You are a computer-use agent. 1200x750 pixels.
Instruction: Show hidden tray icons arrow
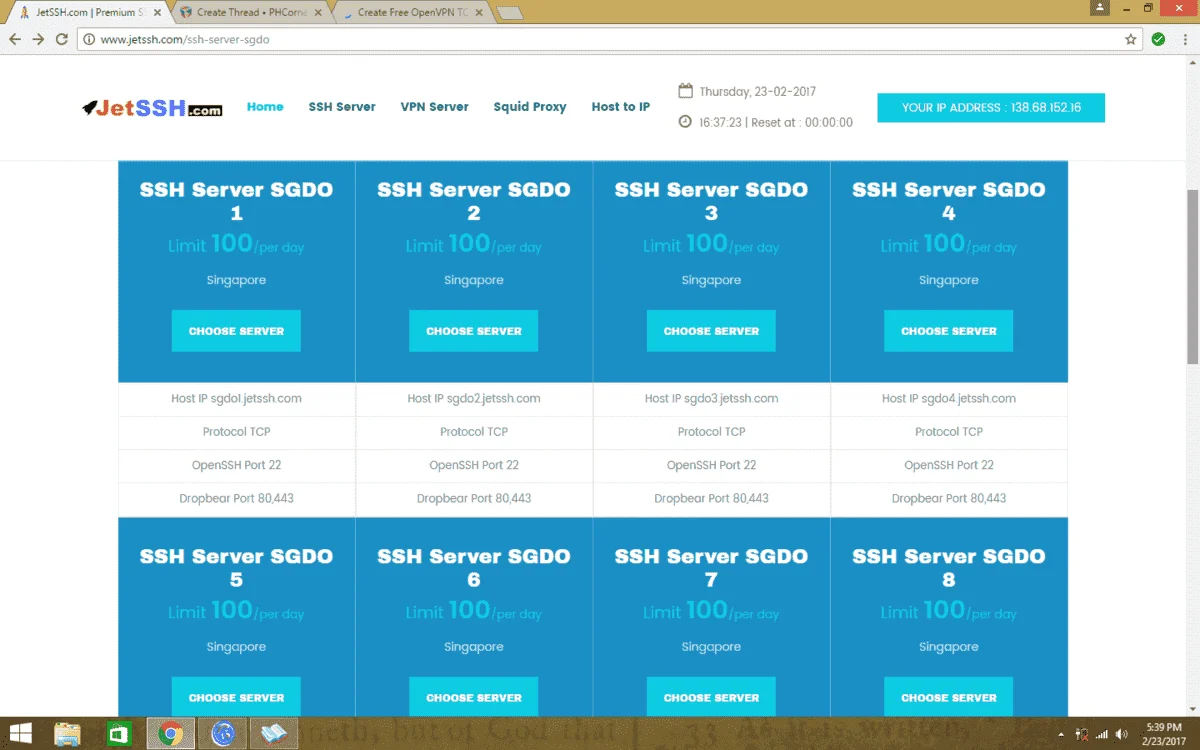point(1061,734)
